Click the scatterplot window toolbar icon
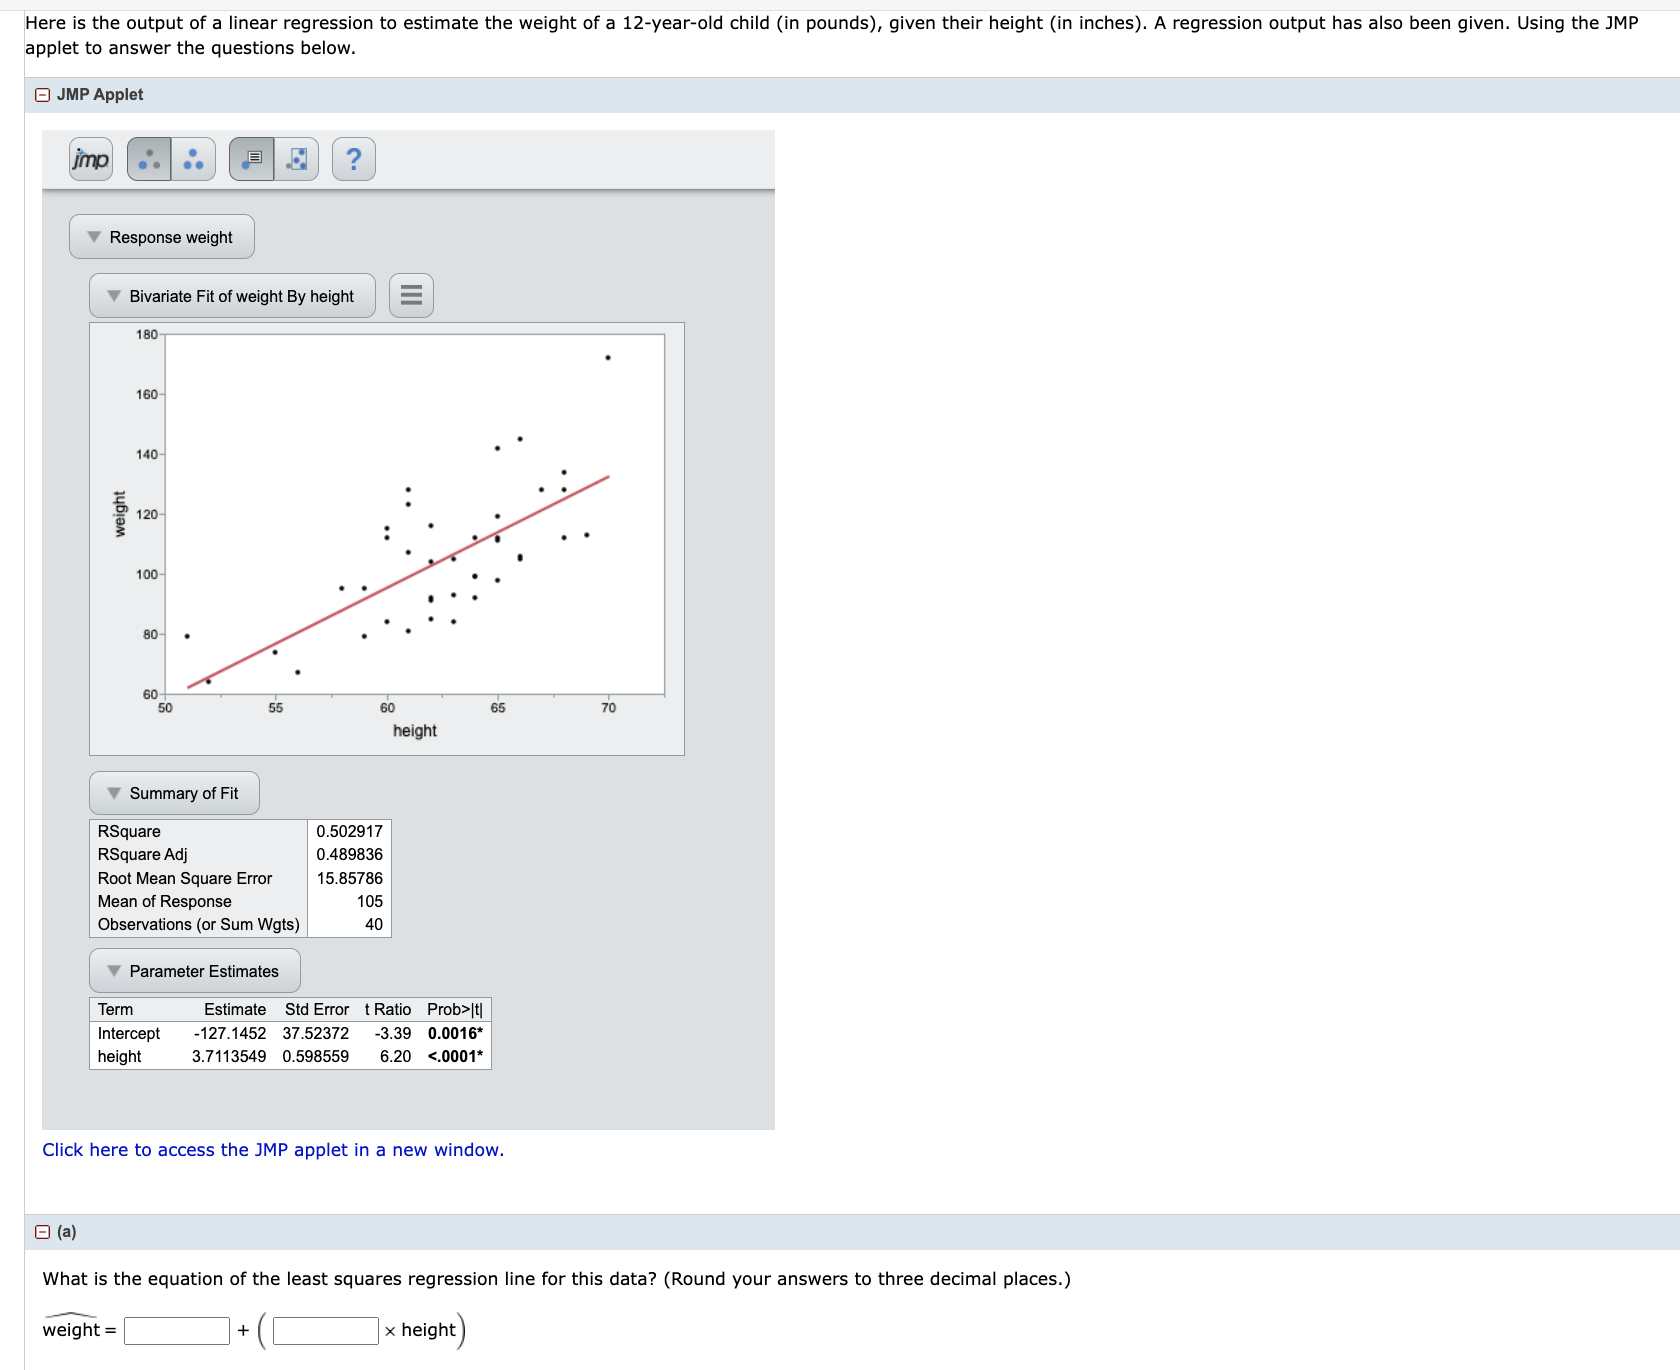The image size is (1680, 1370). [295, 158]
